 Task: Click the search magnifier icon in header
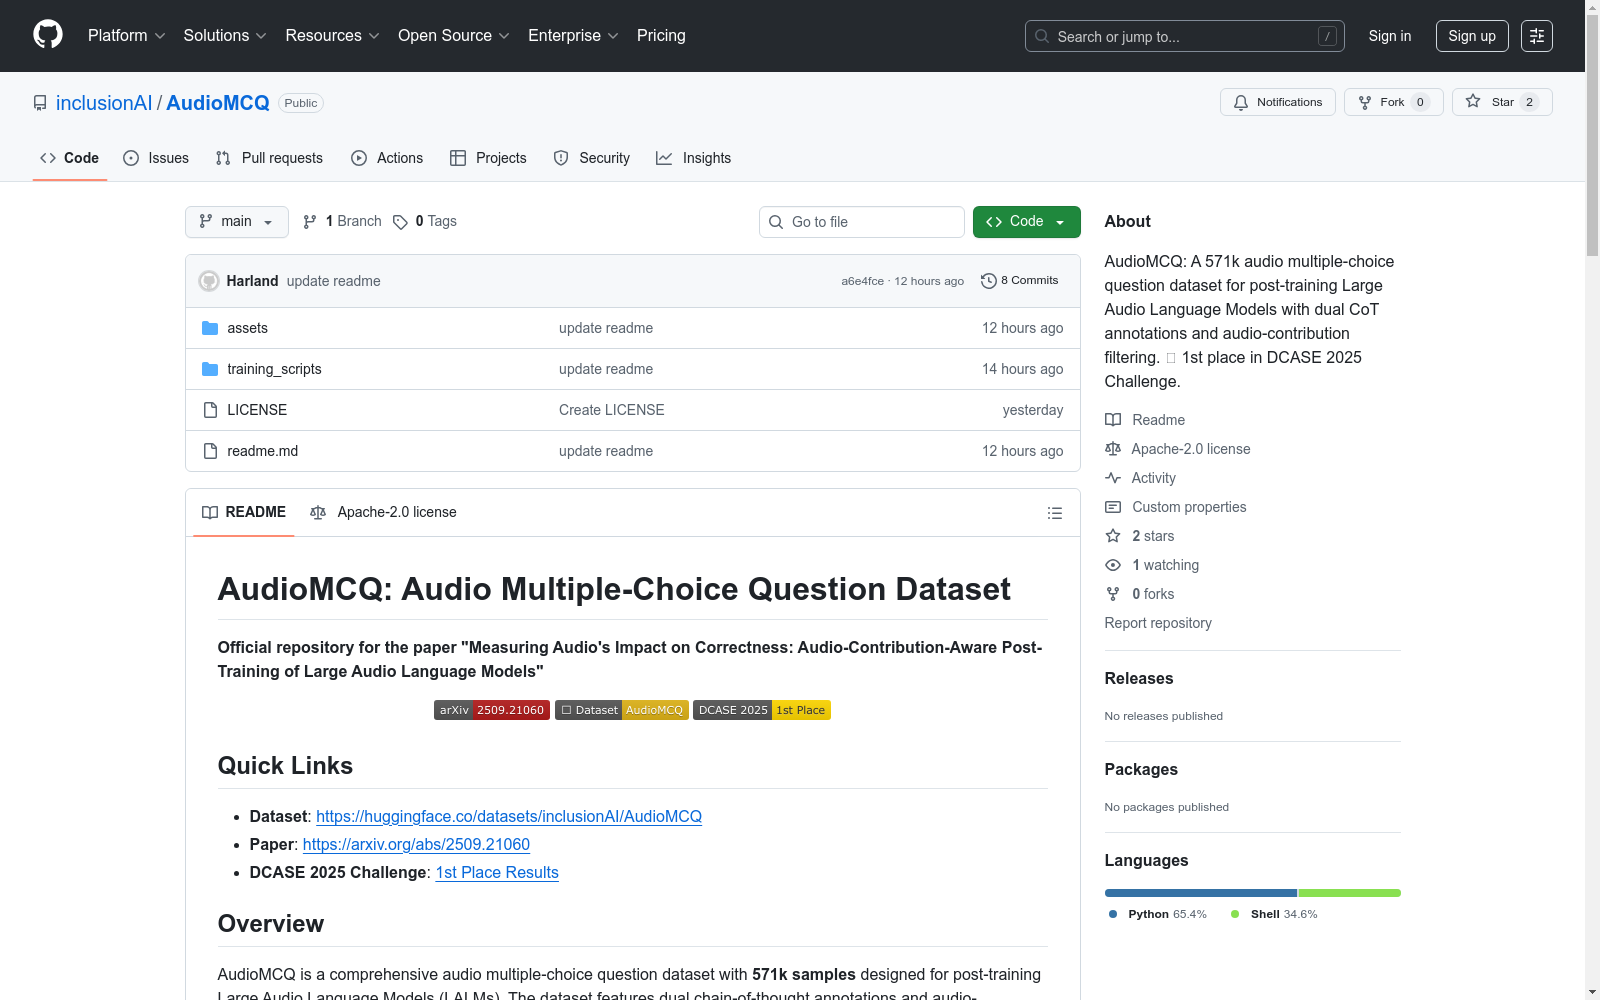click(1042, 36)
